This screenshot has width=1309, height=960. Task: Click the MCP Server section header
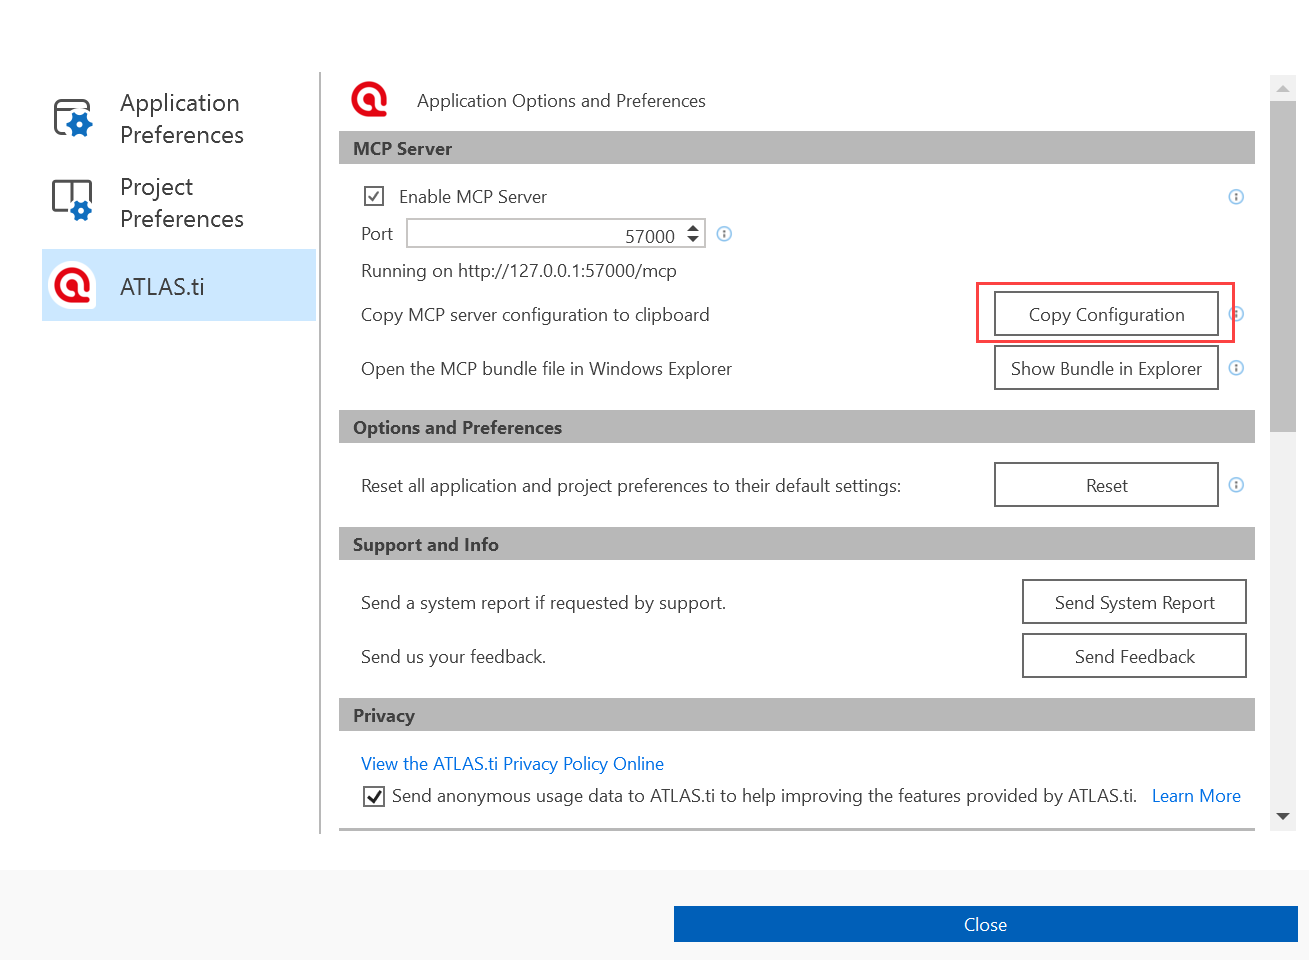[796, 148]
